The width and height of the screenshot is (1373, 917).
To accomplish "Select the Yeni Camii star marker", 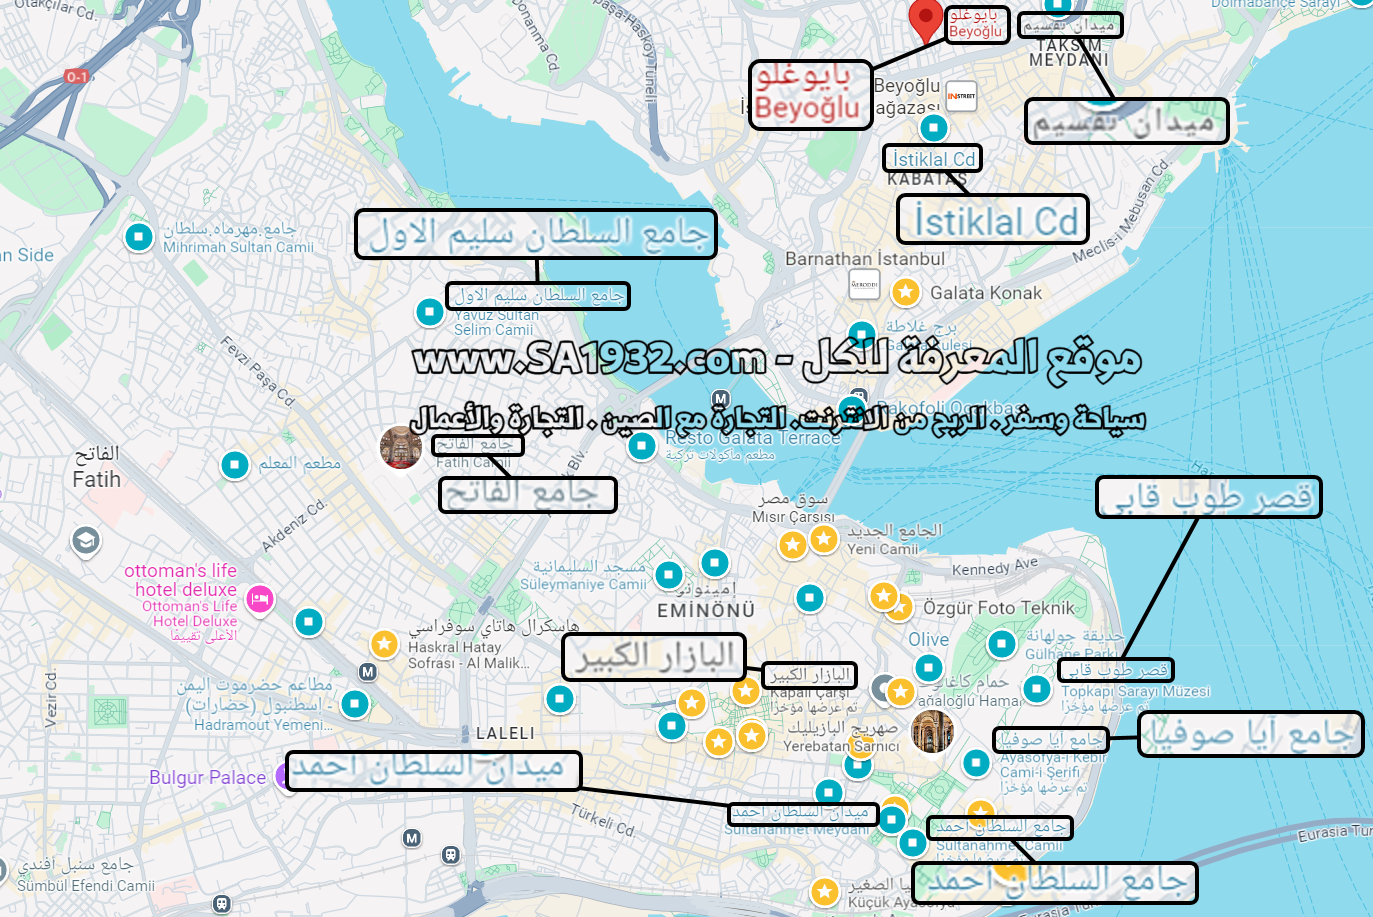I will (x=824, y=539).
